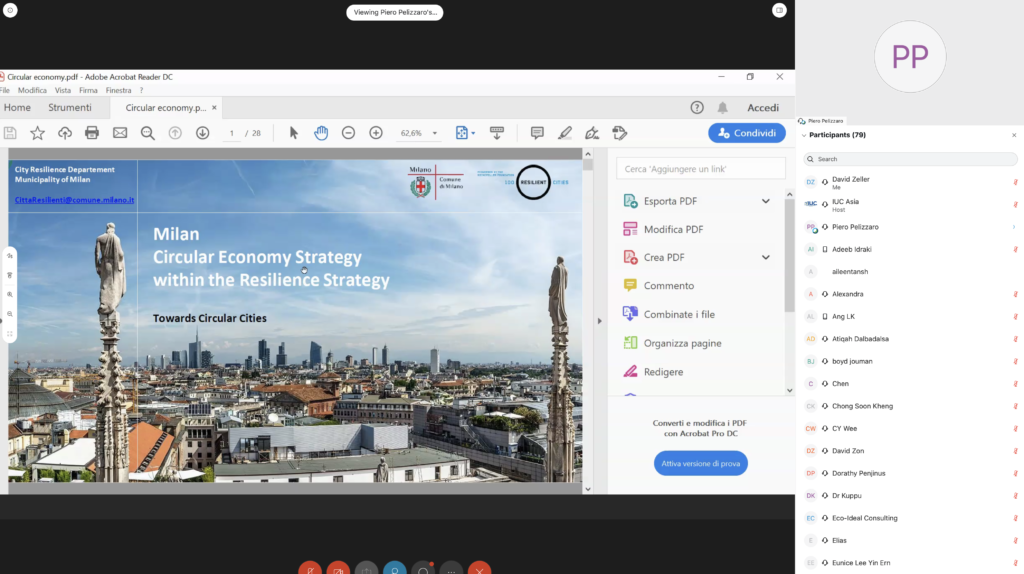Click the zoom in plus icon

coord(376,133)
